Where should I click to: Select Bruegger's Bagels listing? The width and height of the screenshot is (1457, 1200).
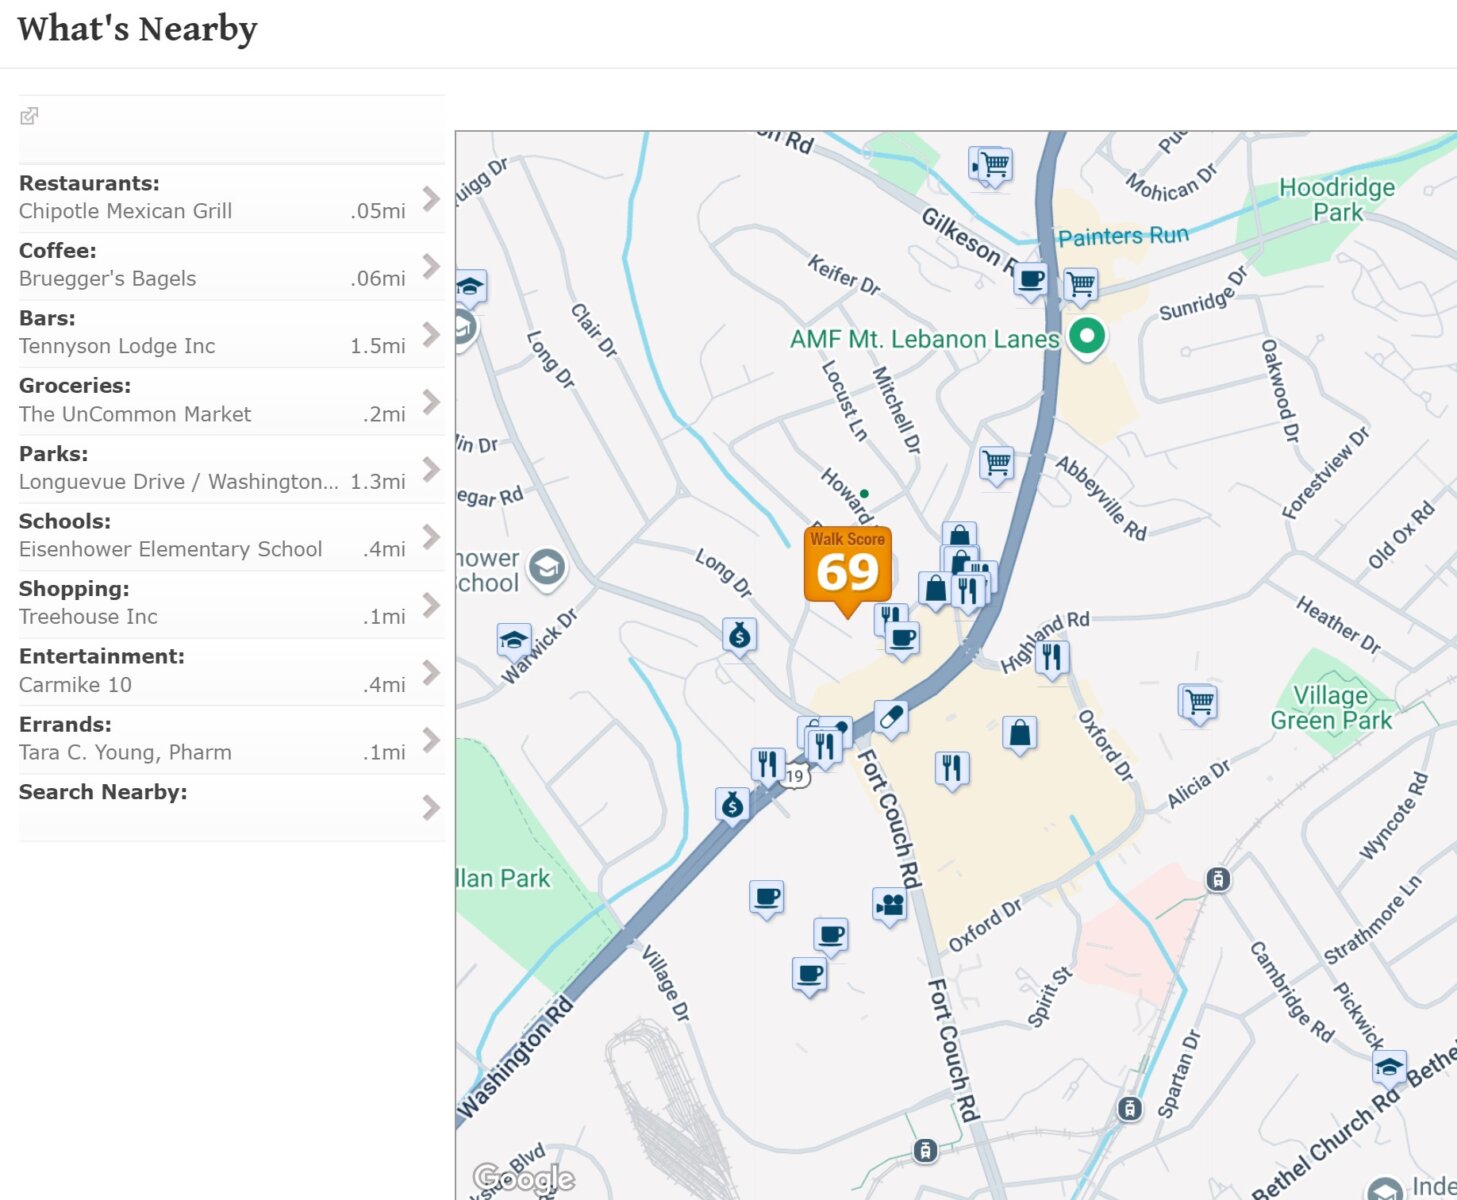coord(107,279)
